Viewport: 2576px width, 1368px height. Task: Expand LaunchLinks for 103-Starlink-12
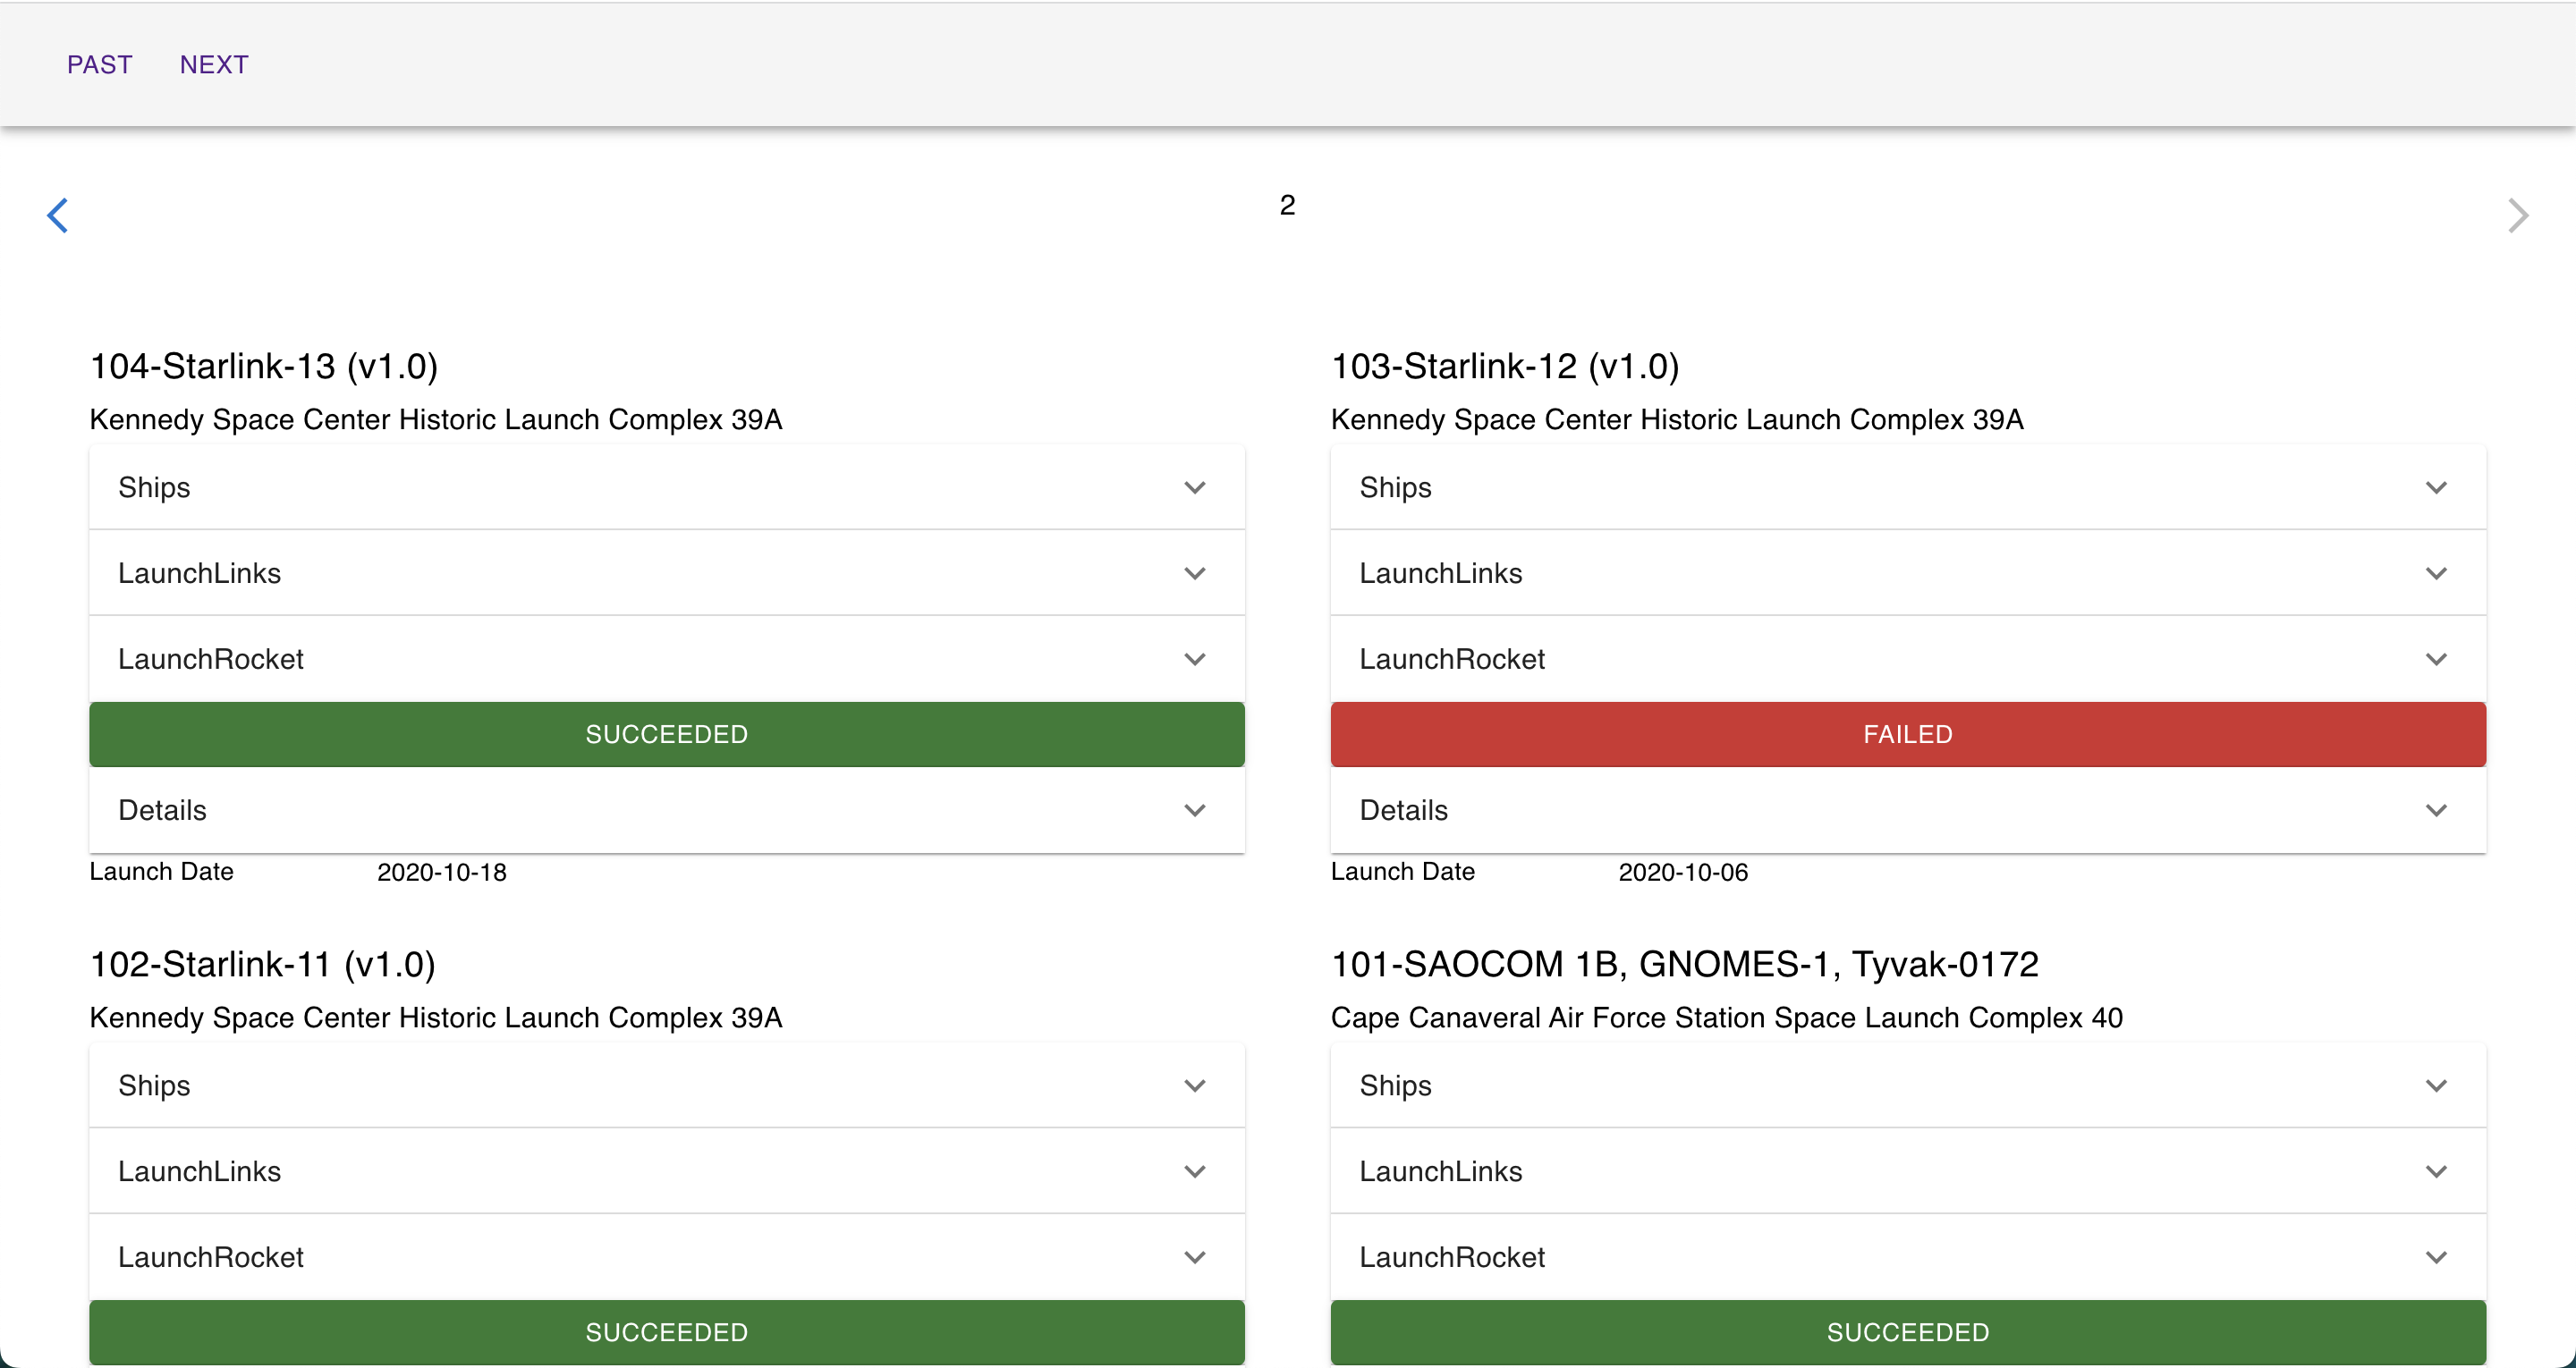click(x=1906, y=573)
